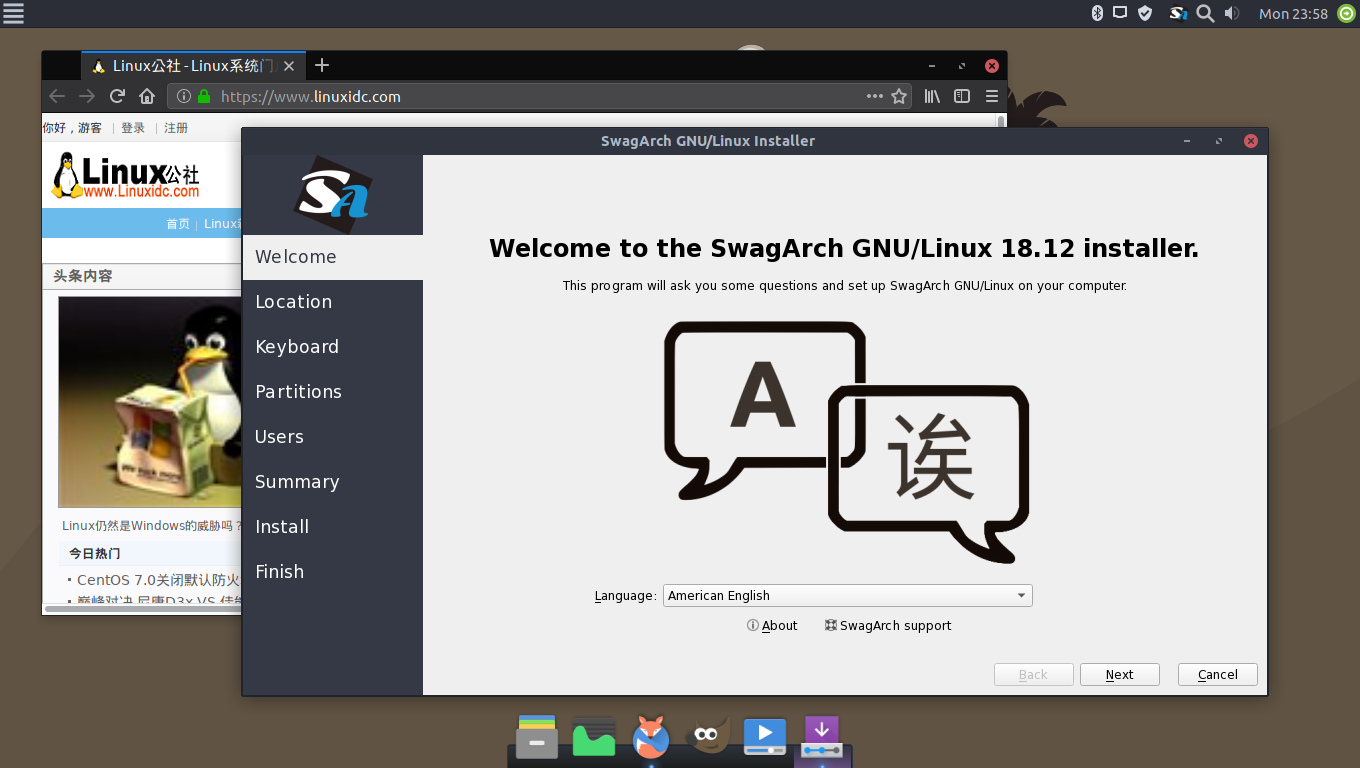1360x768 pixels.
Task: Click the Cancel button
Action: 1217,675
